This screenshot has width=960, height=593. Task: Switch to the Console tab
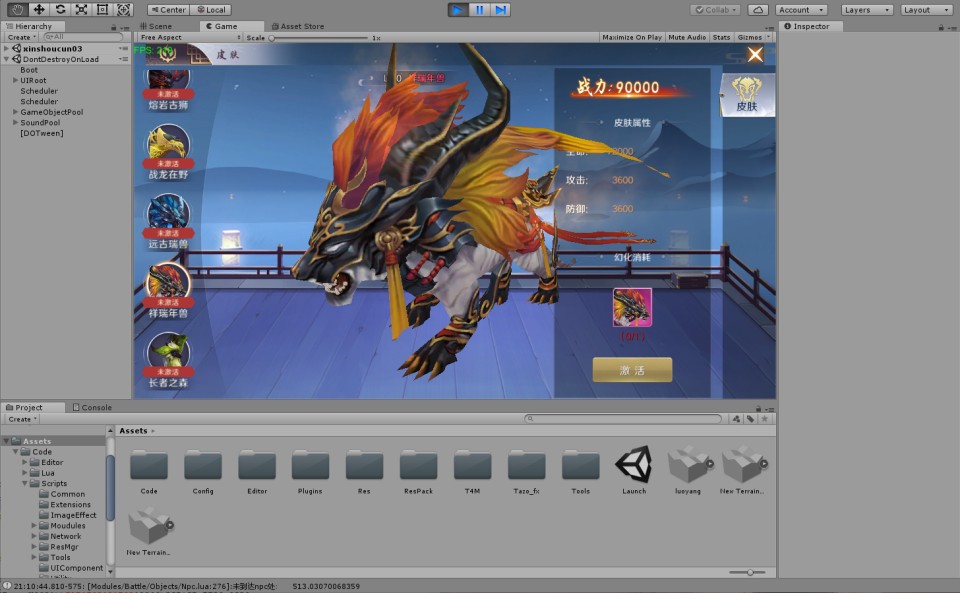tap(92, 407)
